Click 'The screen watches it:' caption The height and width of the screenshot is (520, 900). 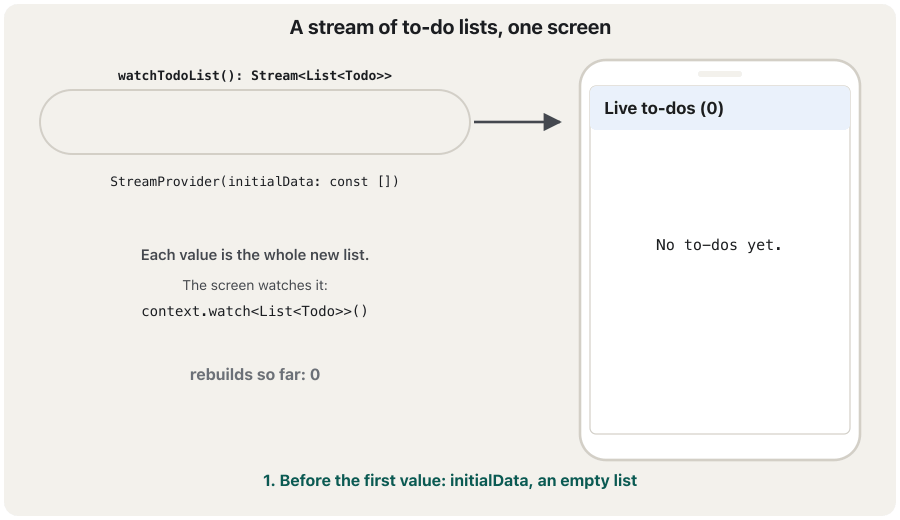(255, 285)
